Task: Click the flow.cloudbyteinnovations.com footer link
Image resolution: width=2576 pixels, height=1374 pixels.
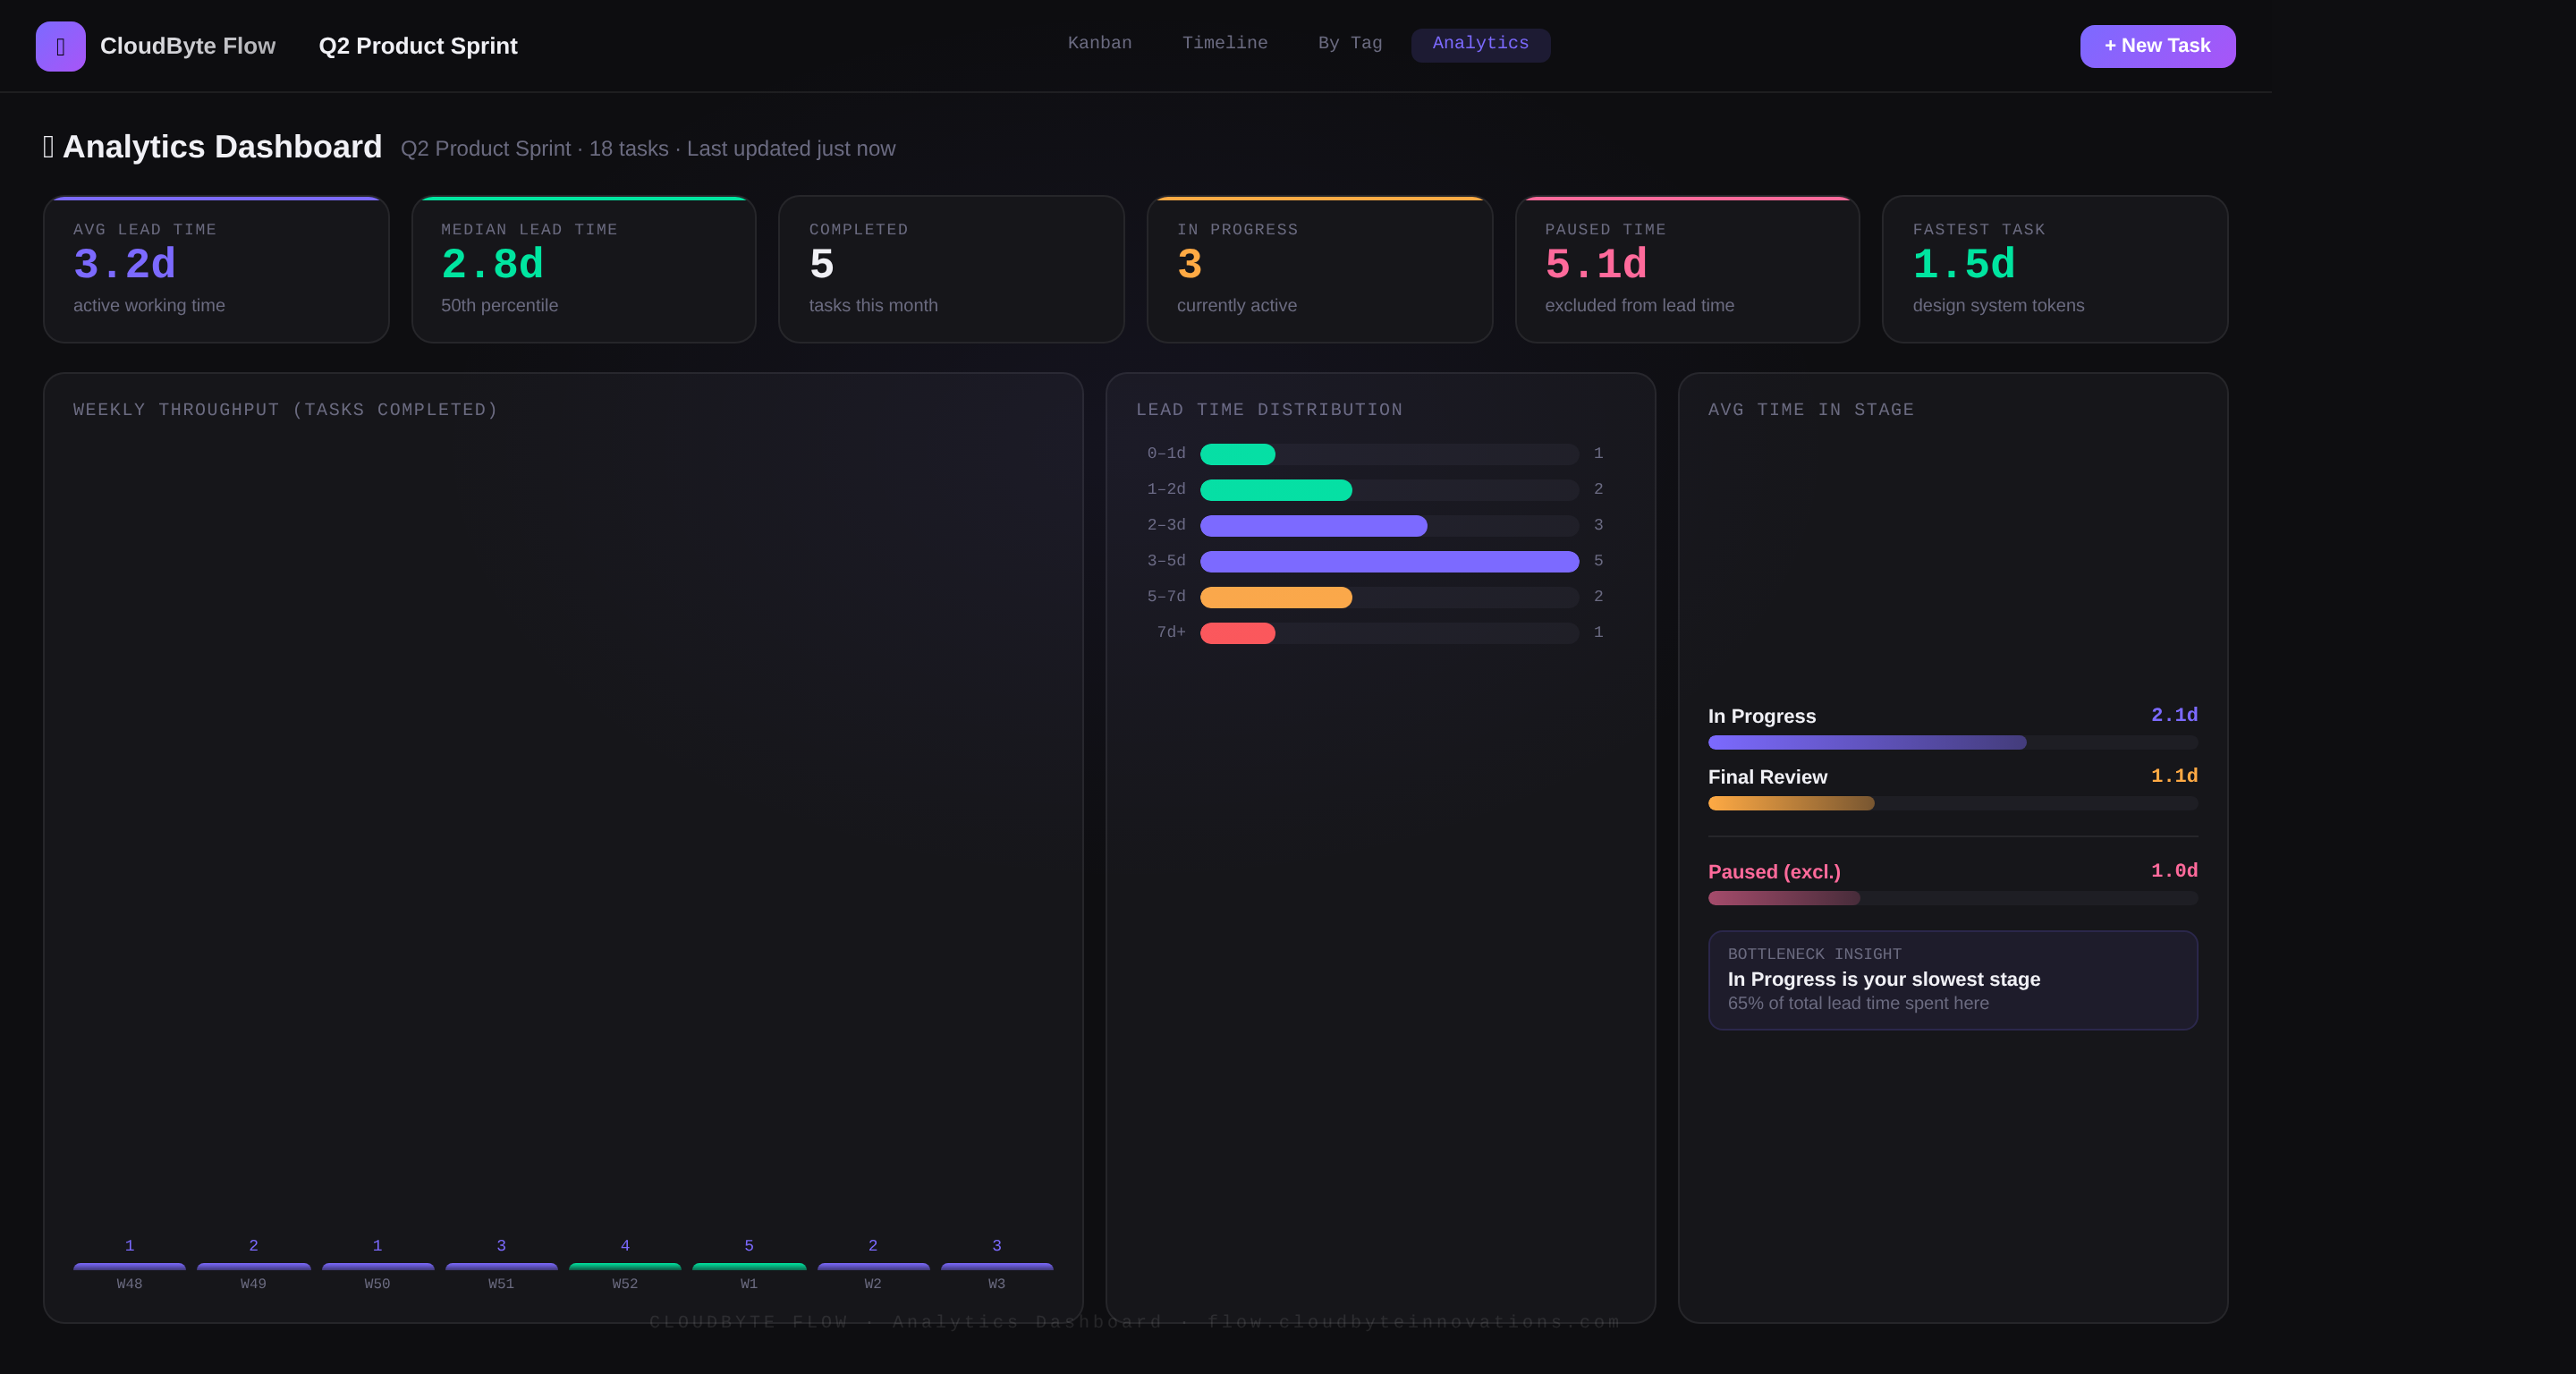Action: pos(1413,1322)
